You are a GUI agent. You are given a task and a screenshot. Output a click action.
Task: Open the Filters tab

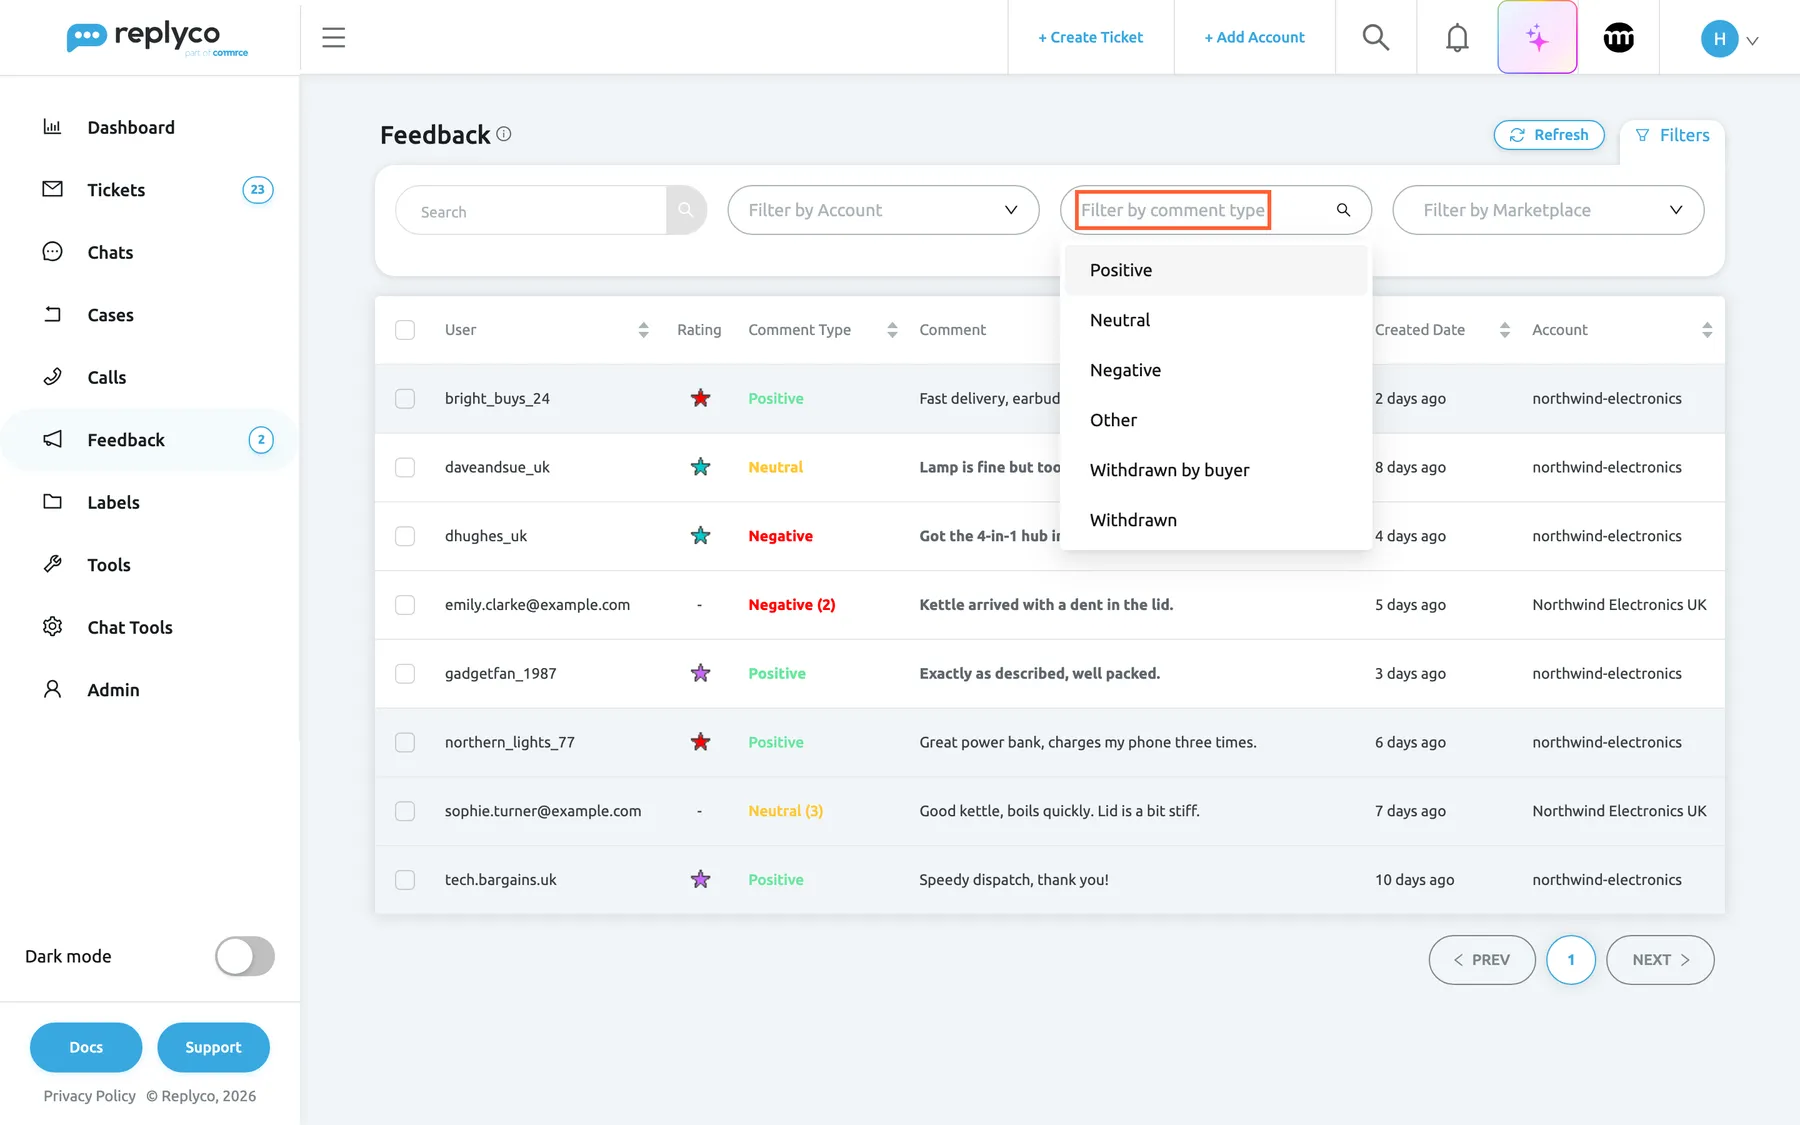pyautogui.click(x=1672, y=135)
